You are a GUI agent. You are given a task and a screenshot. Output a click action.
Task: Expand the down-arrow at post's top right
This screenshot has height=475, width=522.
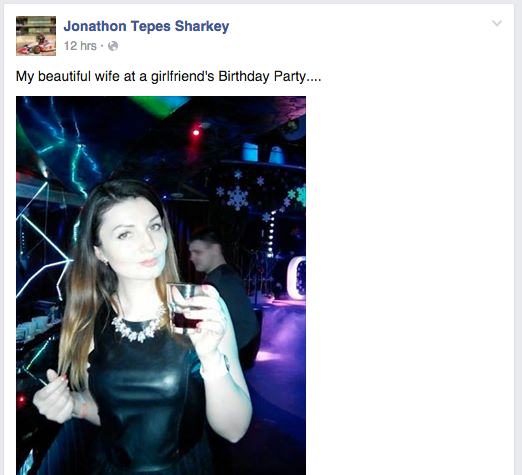click(x=497, y=23)
